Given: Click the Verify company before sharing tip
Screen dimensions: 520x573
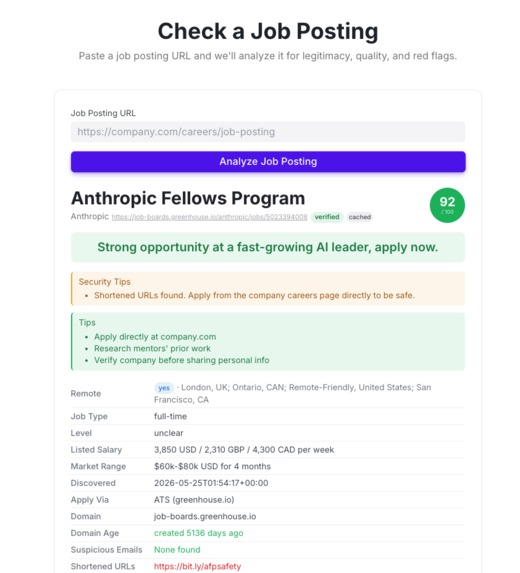Looking at the screenshot, I should coord(182,360).
